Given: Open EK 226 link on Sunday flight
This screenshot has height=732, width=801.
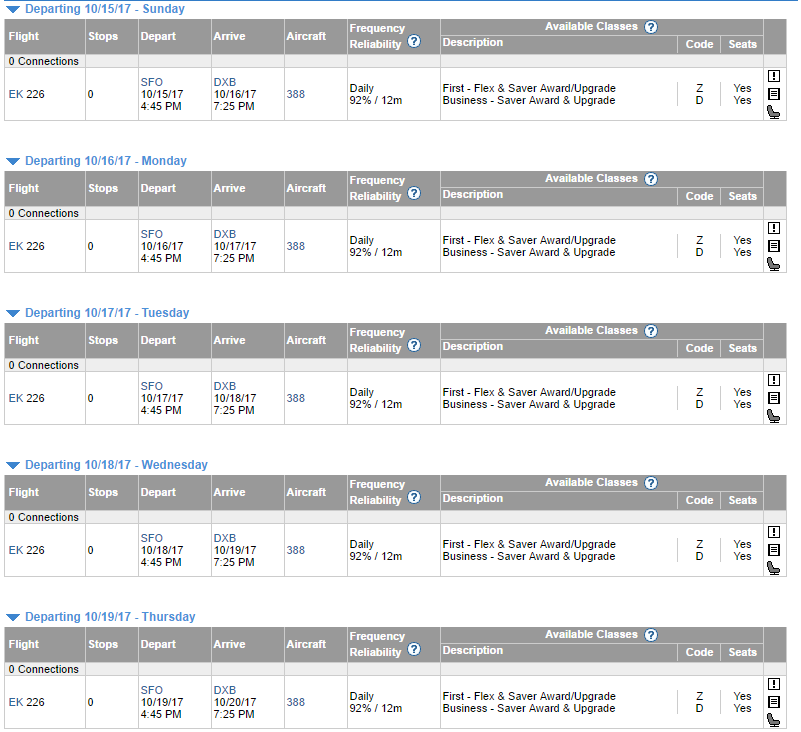Looking at the screenshot, I should click(27, 95).
